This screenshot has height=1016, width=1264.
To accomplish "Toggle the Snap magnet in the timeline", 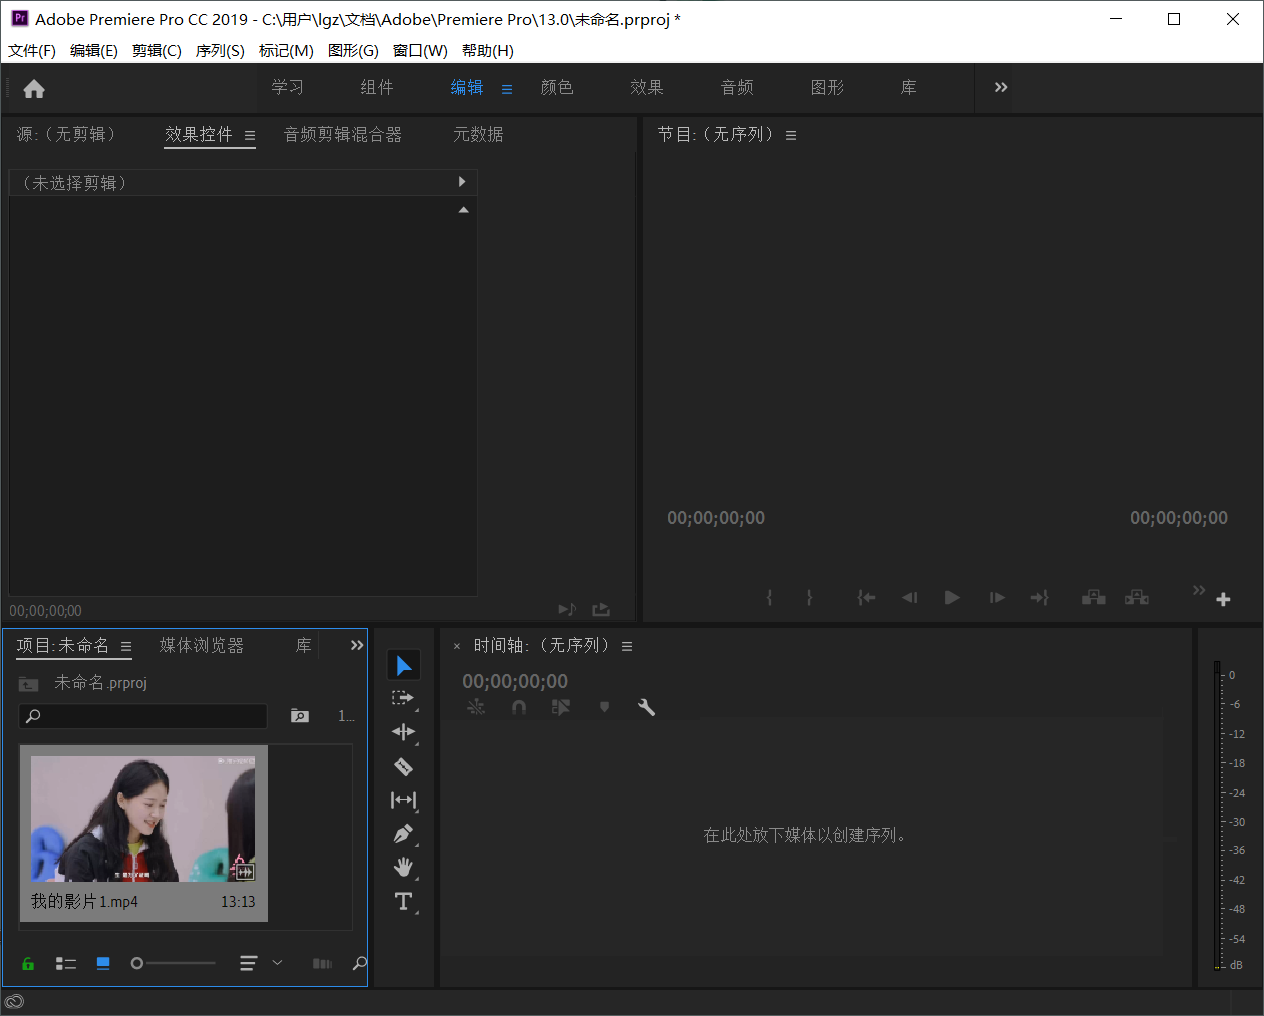I will [x=519, y=707].
